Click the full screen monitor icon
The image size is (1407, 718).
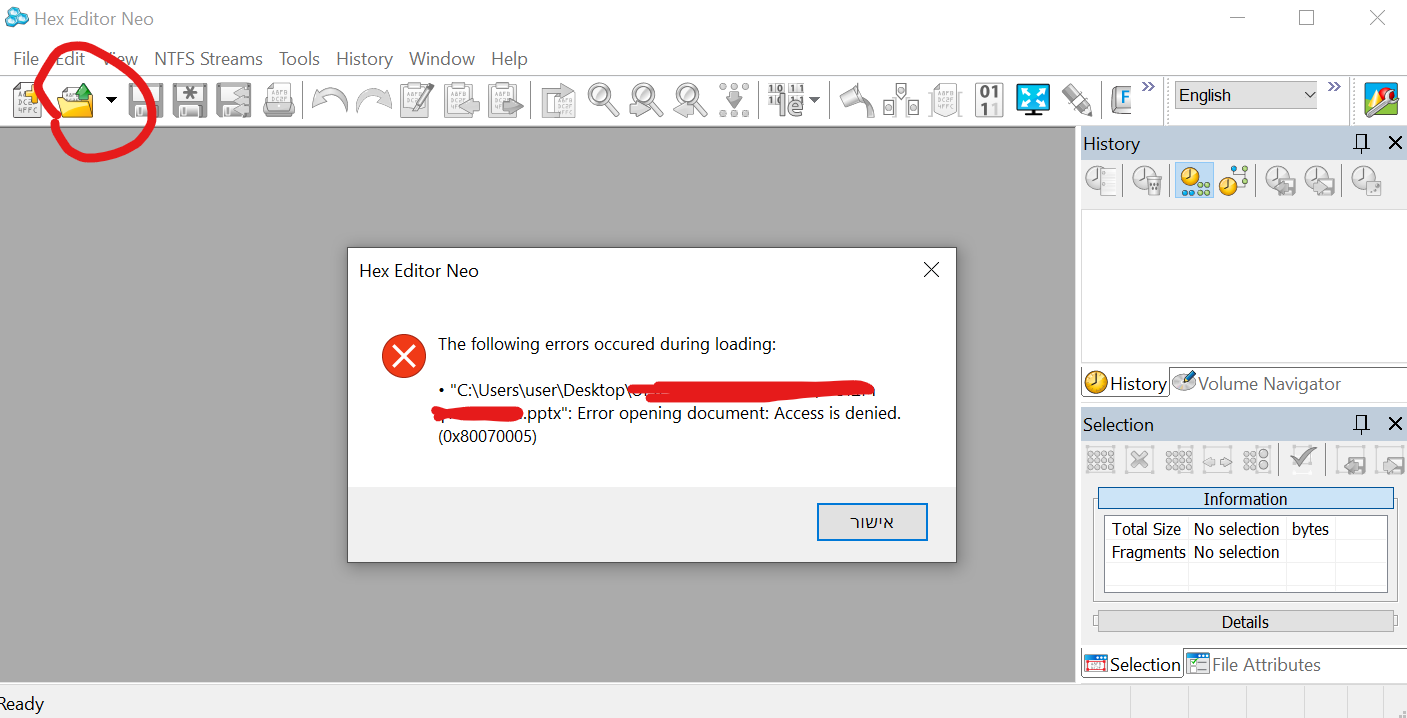(1032, 100)
